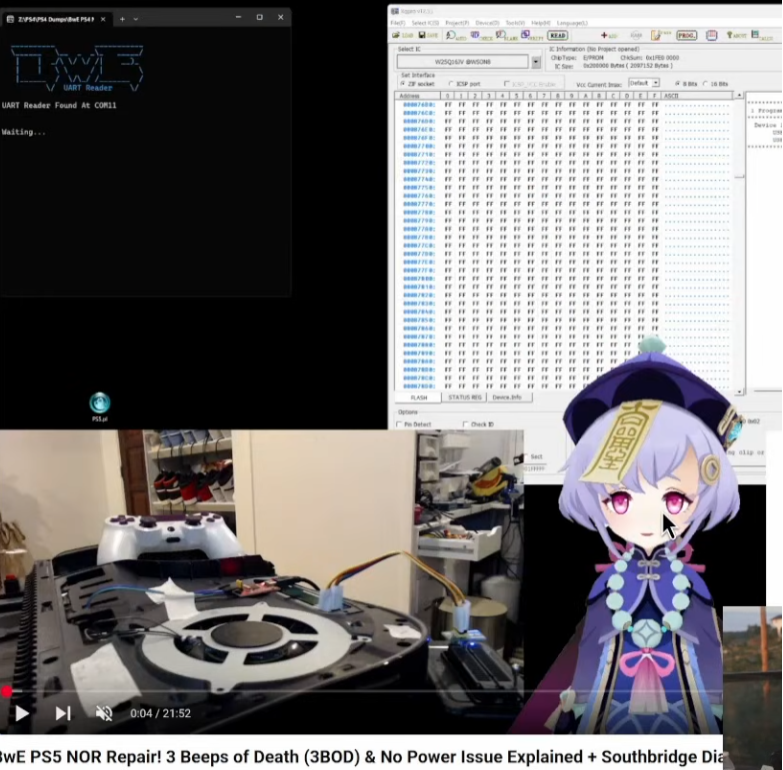Screen dimensions: 783x770
Task: Click the W25Q16JV @WSON8 chip selection field
Action: 462,62
